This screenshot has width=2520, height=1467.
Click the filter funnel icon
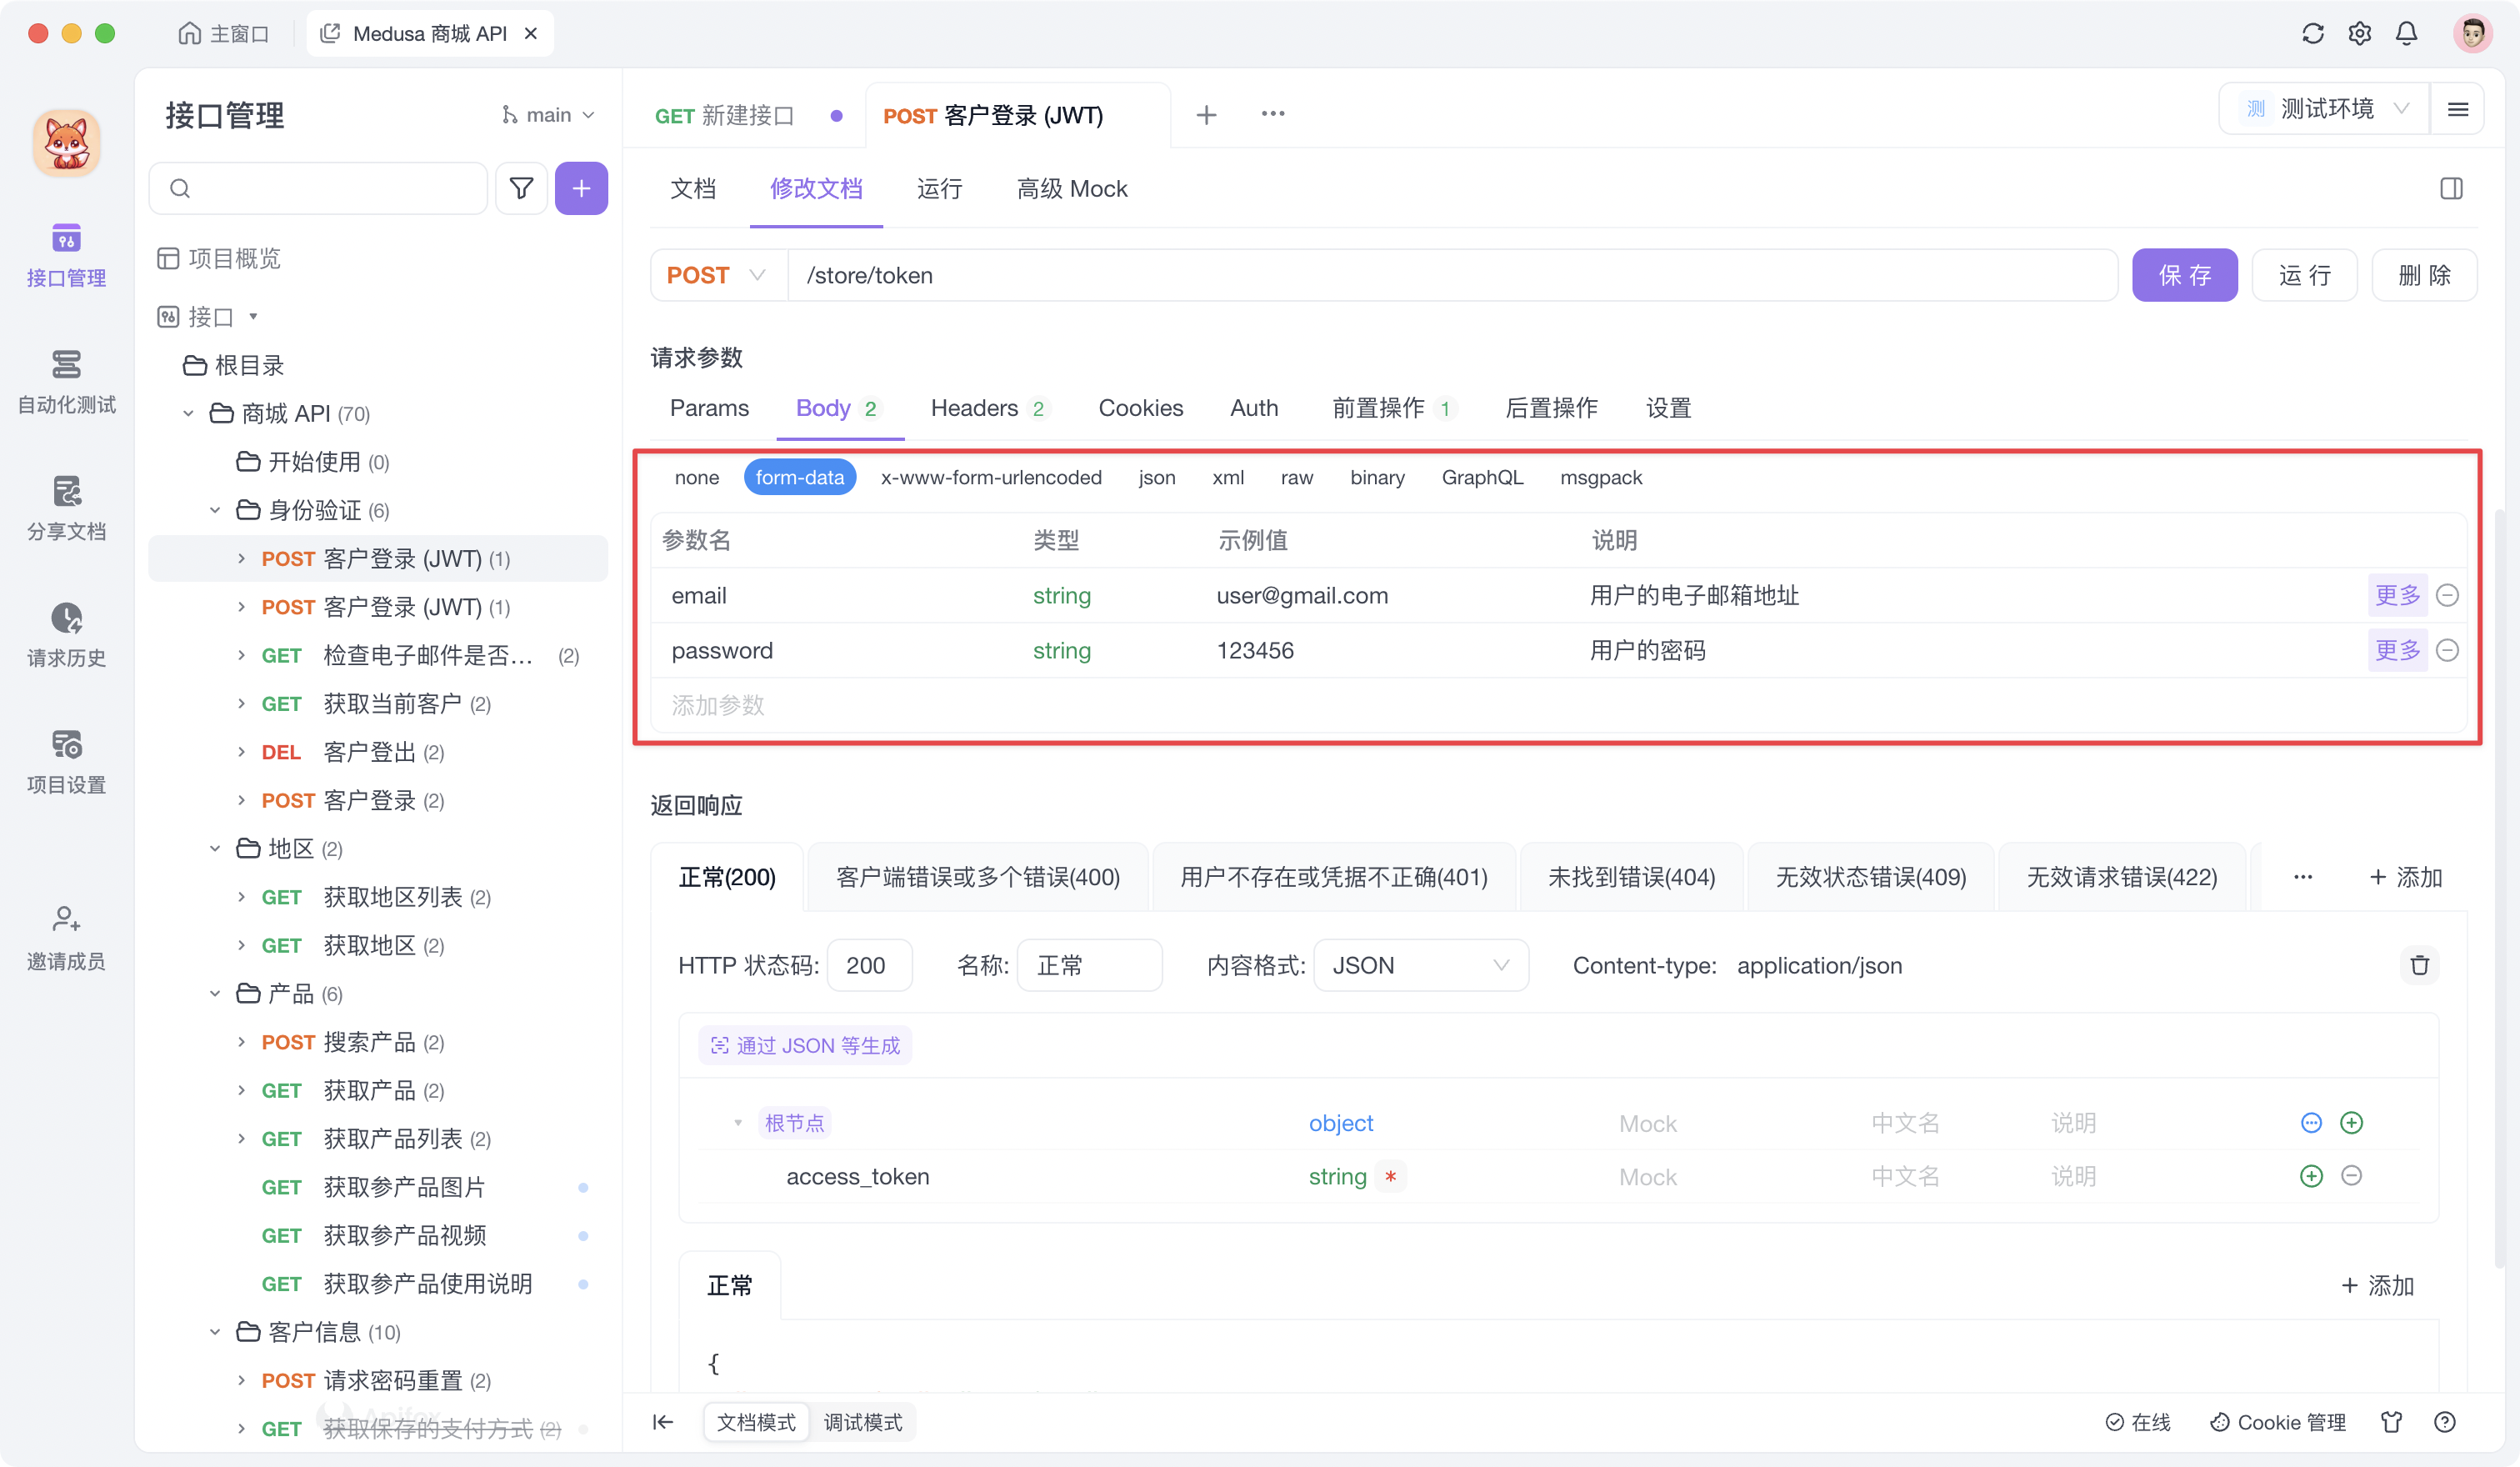tap(521, 188)
